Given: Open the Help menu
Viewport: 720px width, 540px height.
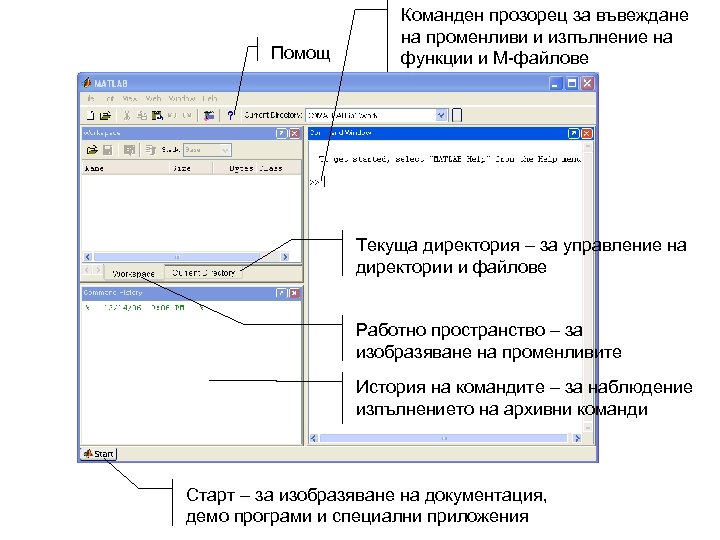Looking at the screenshot, I should (x=209, y=98).
